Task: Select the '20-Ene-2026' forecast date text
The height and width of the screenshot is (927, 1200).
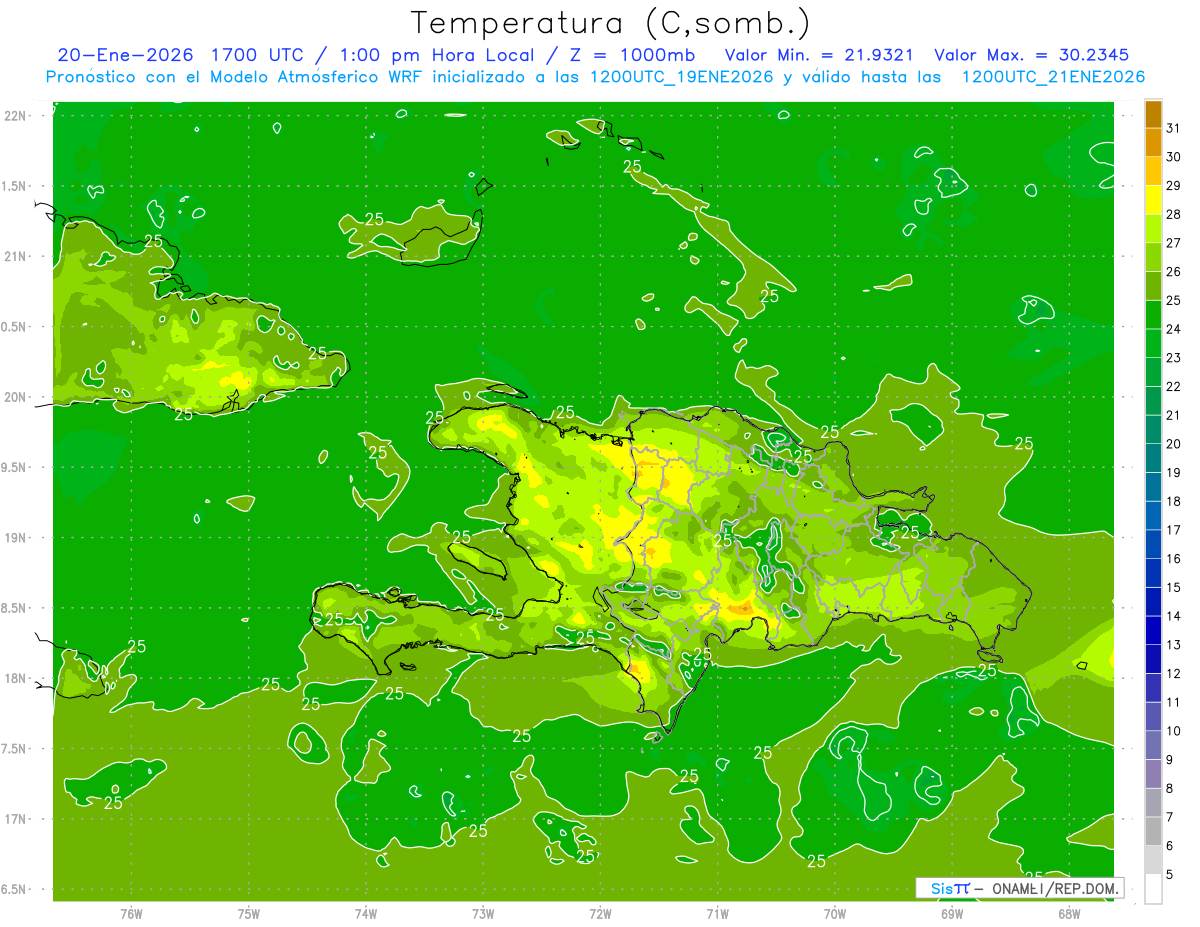Action: (125, 55)
